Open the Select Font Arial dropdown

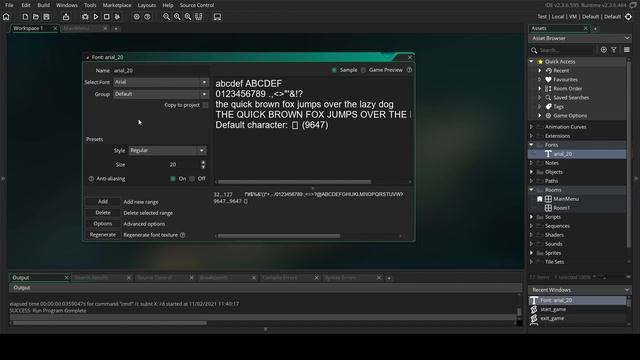pyautogui.click(x=160, y=82)
